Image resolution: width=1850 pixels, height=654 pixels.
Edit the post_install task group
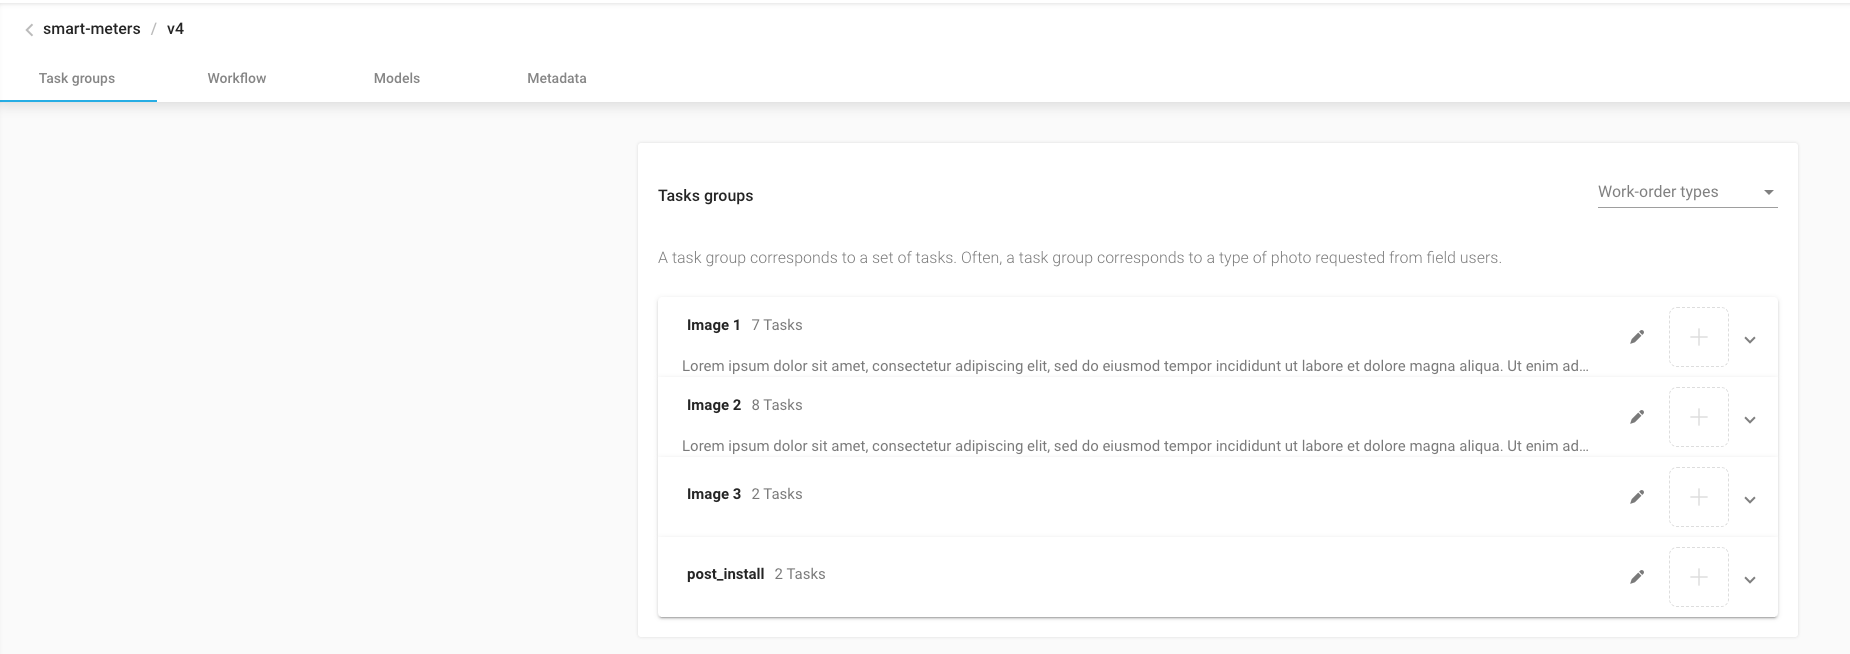pyautogui.click(x=1637, y=577)
